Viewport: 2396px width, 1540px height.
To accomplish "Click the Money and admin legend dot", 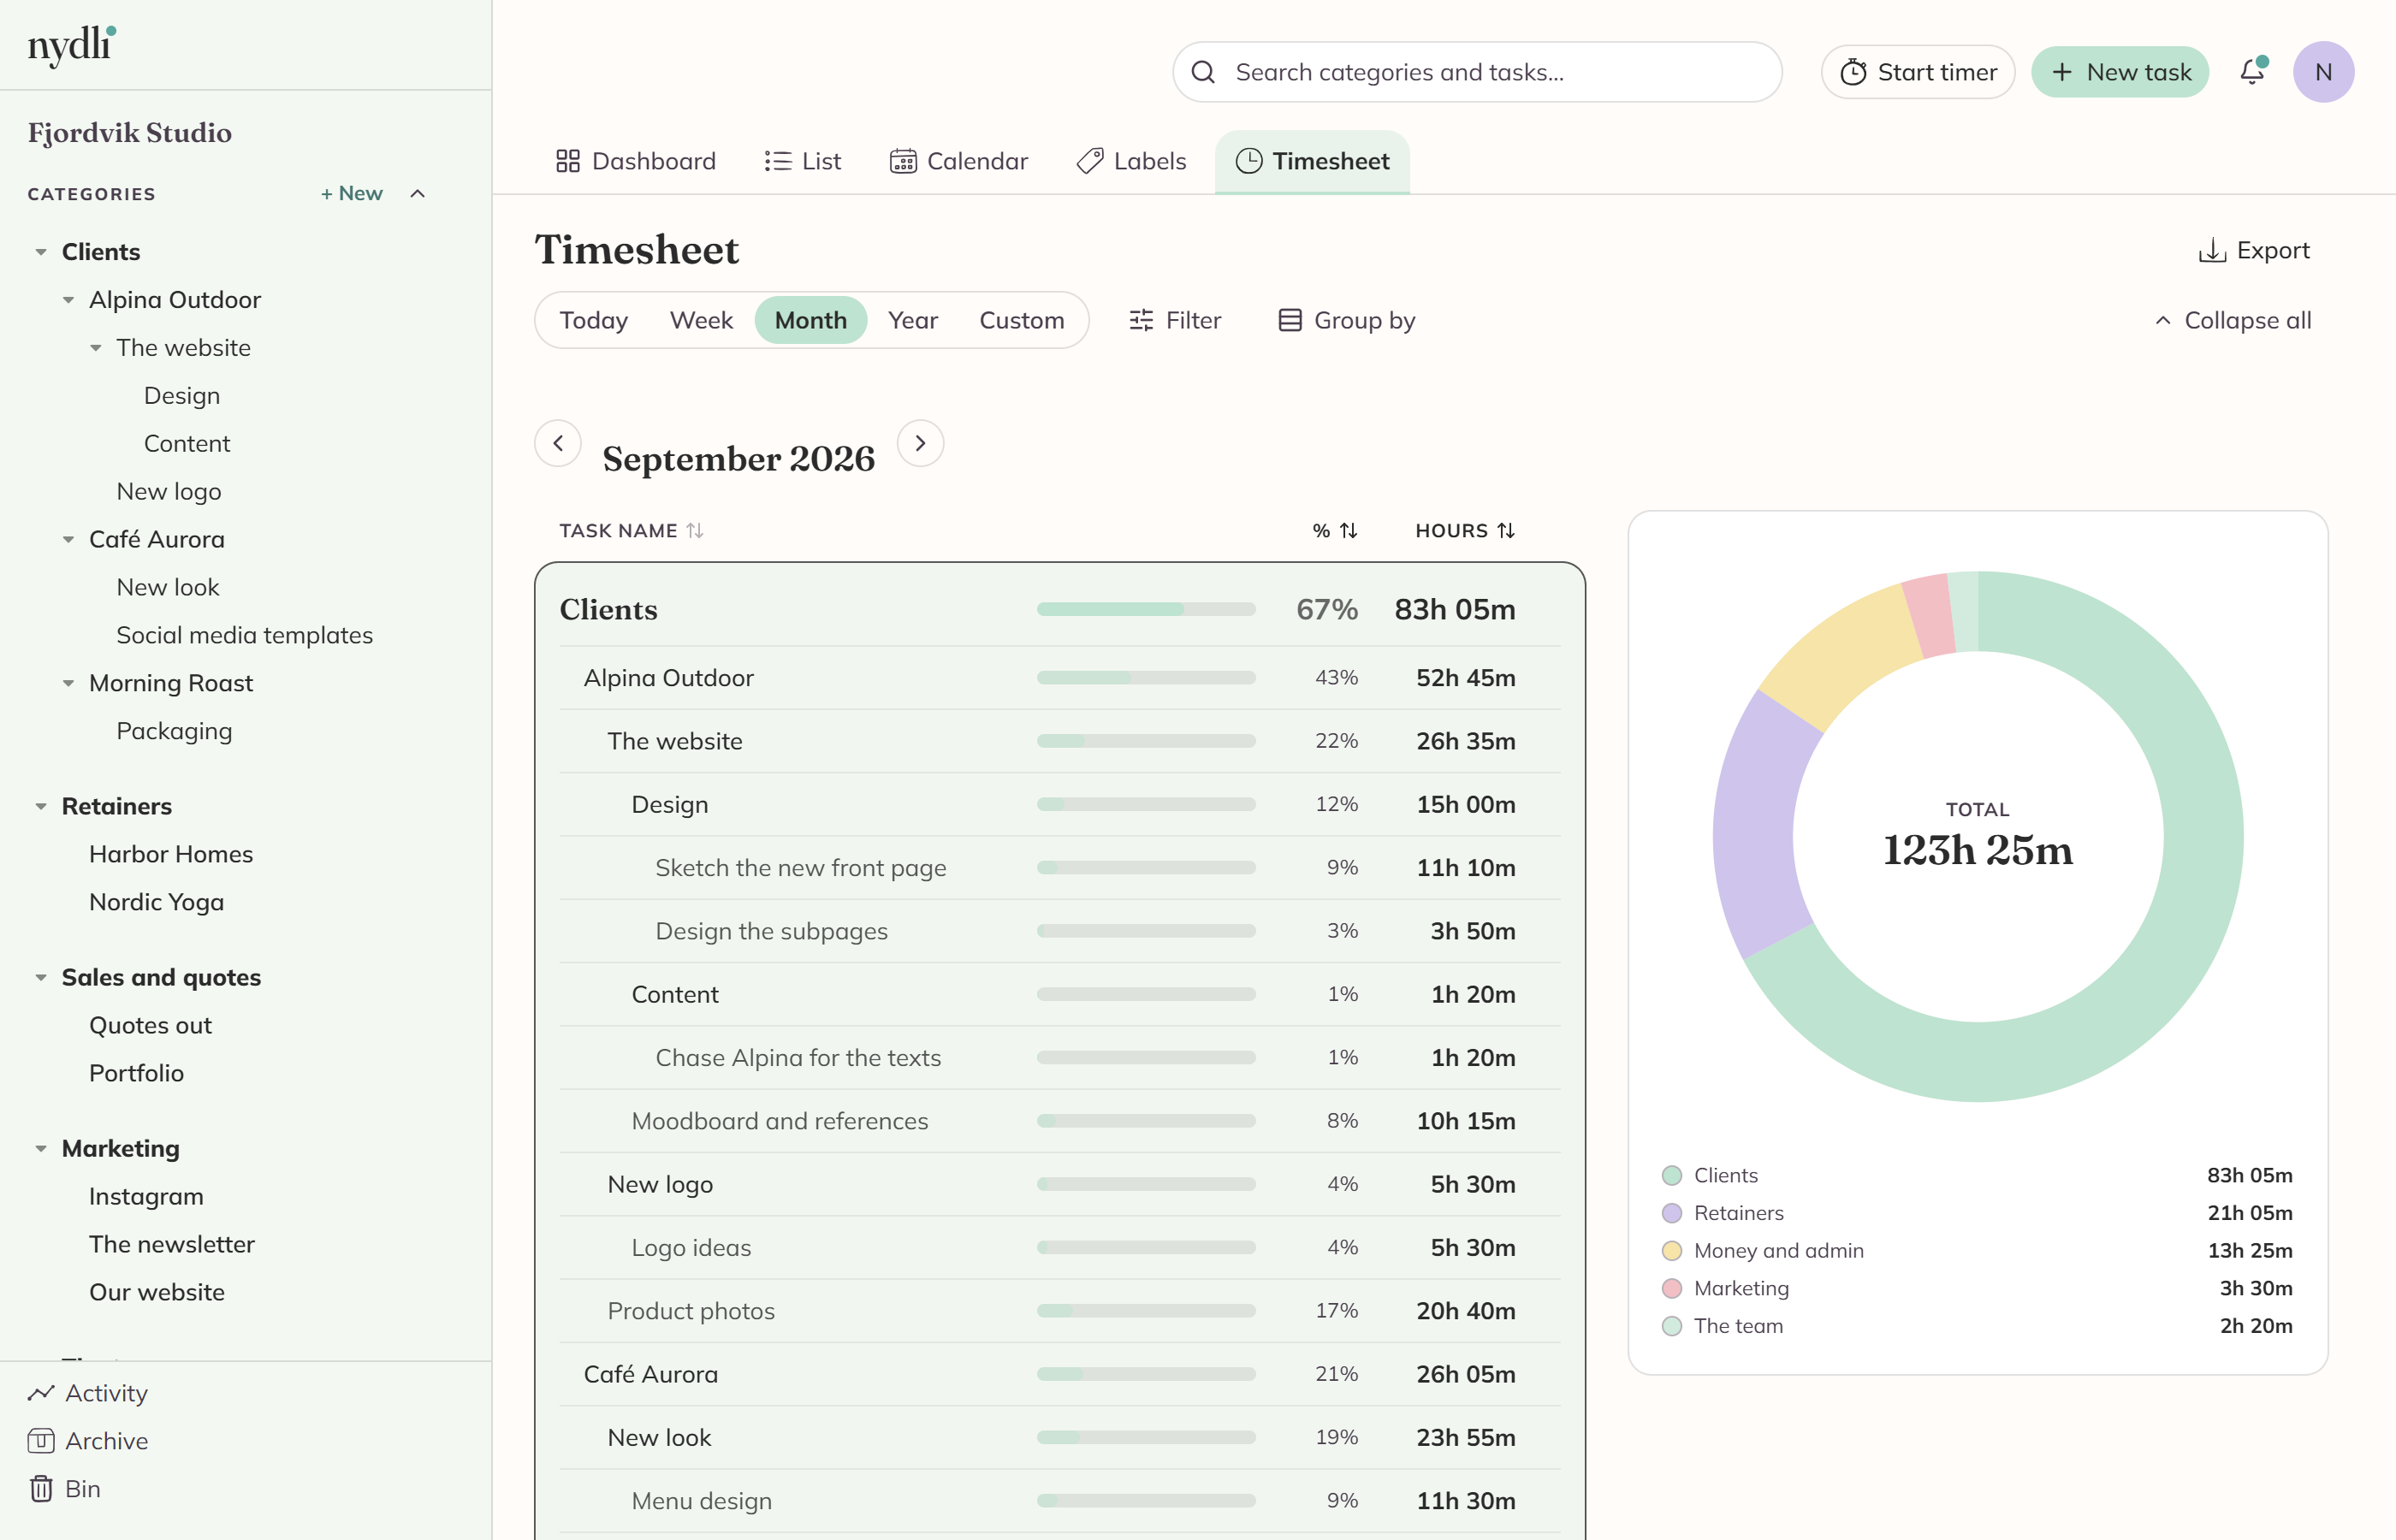I will point(1672,1251).
